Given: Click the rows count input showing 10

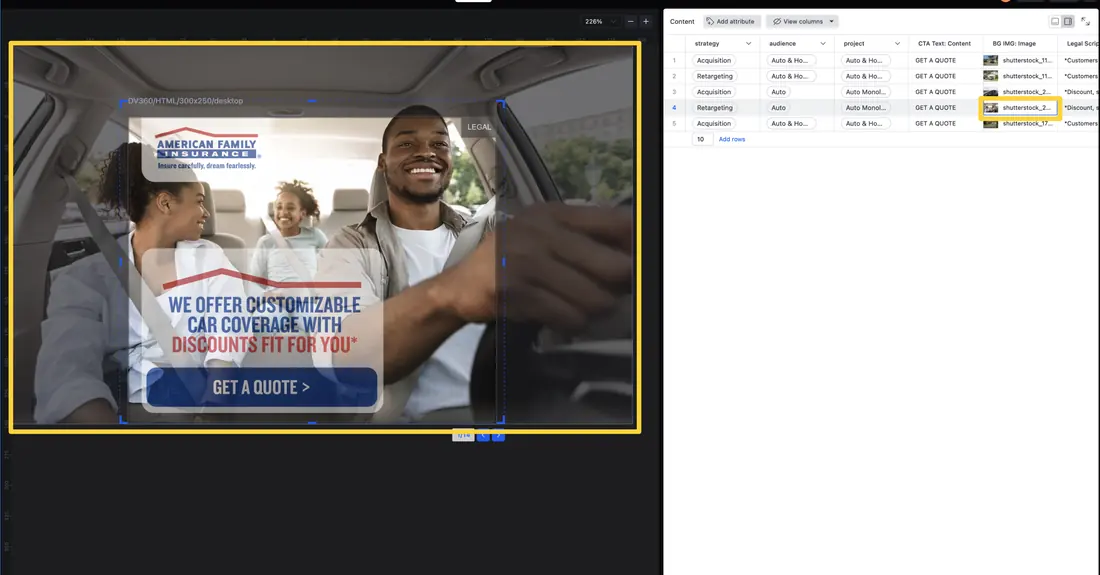Looking at the screenshot, I should (x=702, y=139).
